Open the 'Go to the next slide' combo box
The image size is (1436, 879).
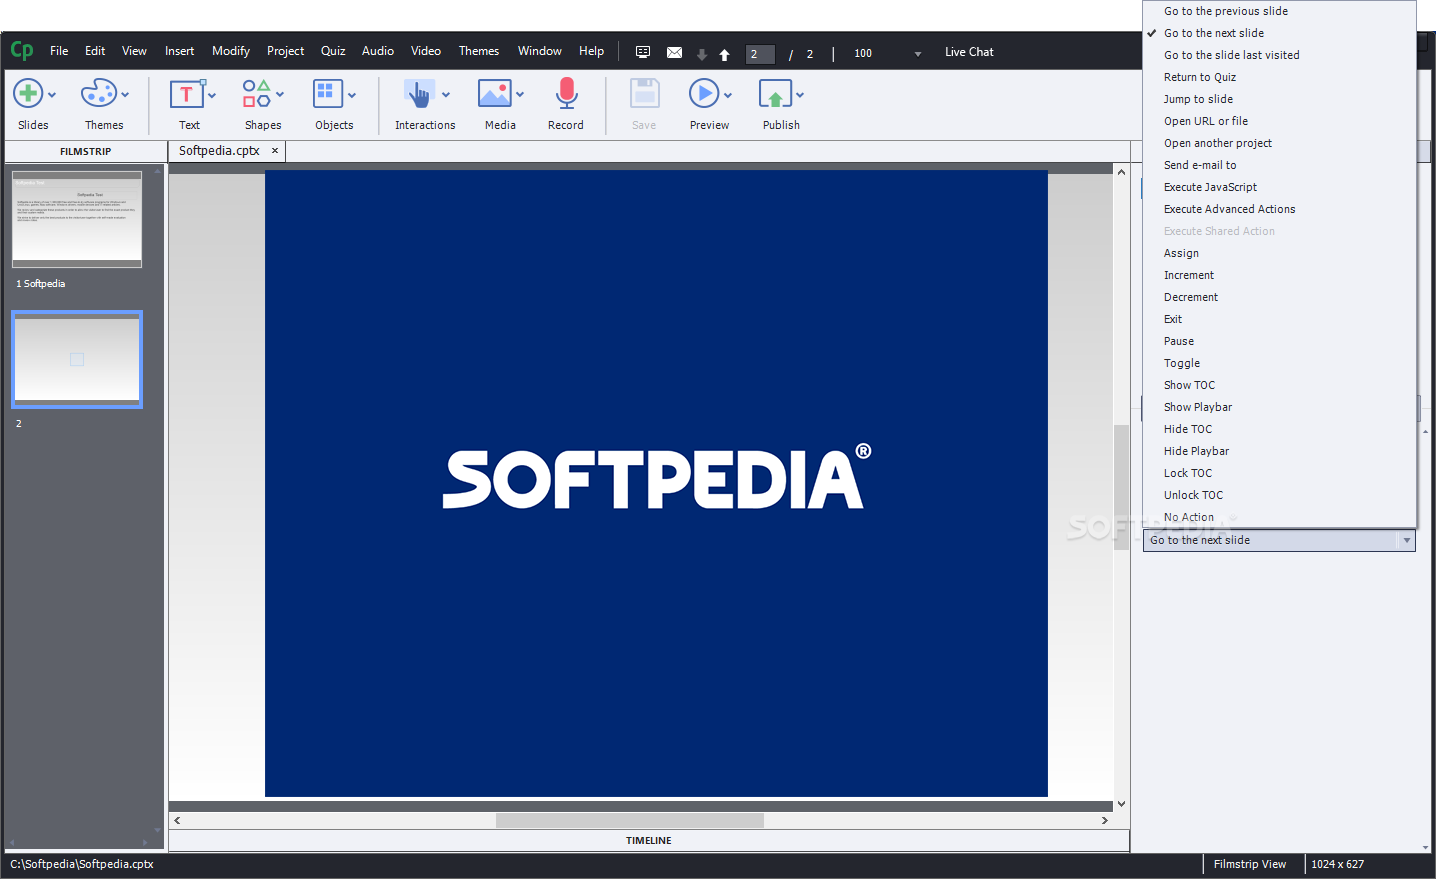point(1279,540)
